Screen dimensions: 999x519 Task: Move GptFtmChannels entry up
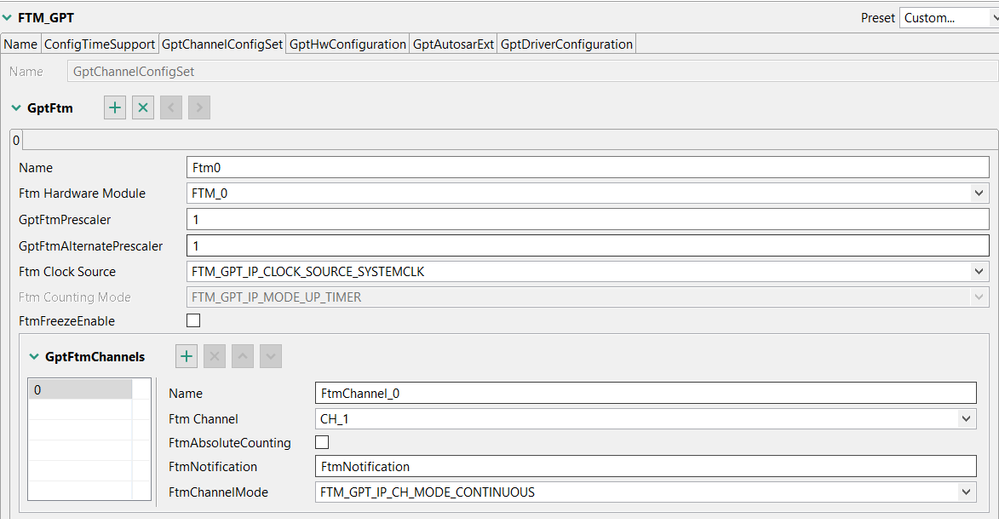pyautogui.click(x=242, y=356)
